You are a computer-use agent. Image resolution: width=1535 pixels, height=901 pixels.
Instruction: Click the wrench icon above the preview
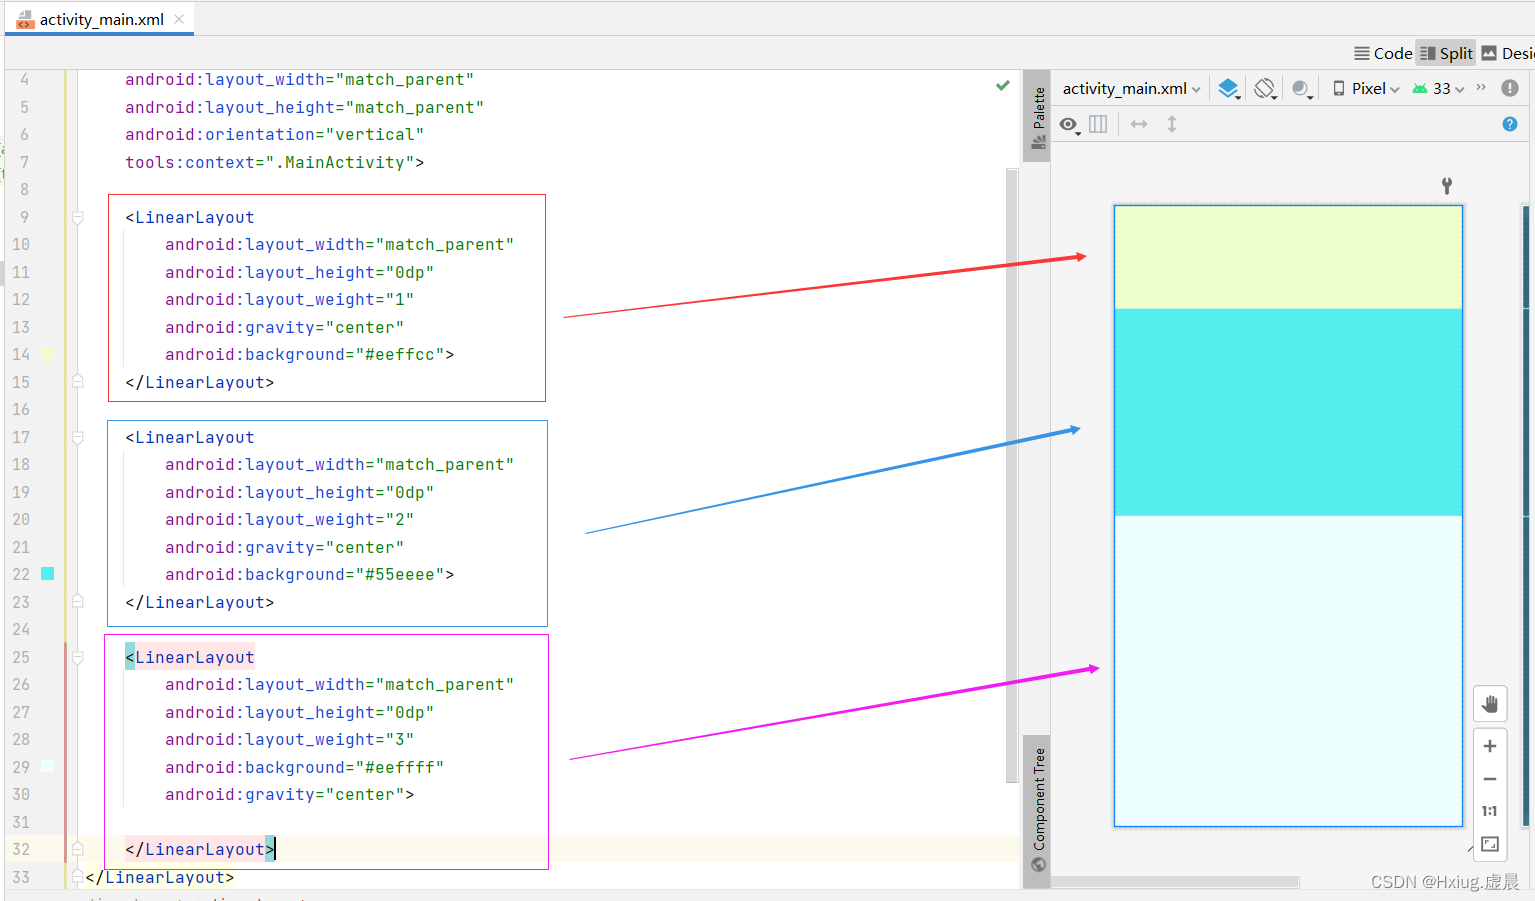point(1447,185)
